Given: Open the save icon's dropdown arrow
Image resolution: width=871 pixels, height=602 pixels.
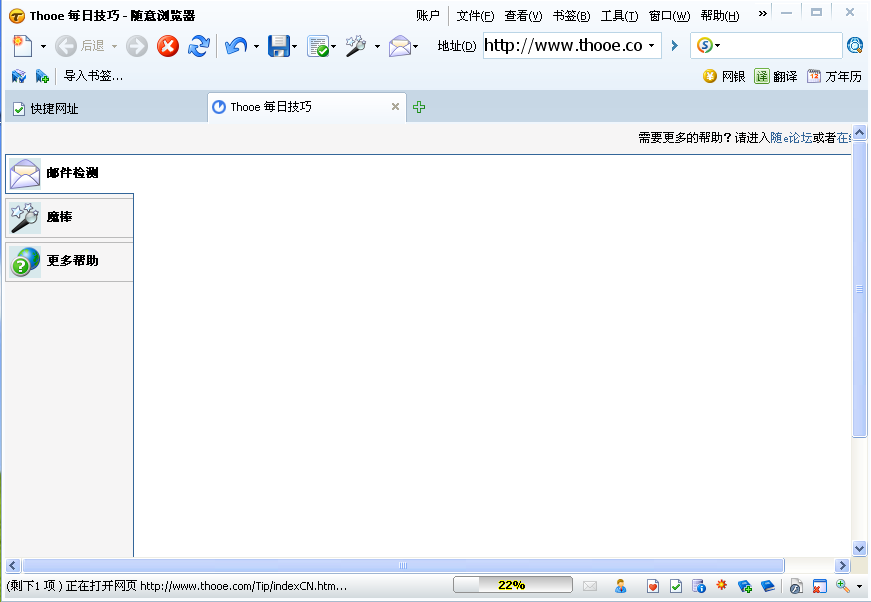Looking at the screenshot, I should click(294, 47).
